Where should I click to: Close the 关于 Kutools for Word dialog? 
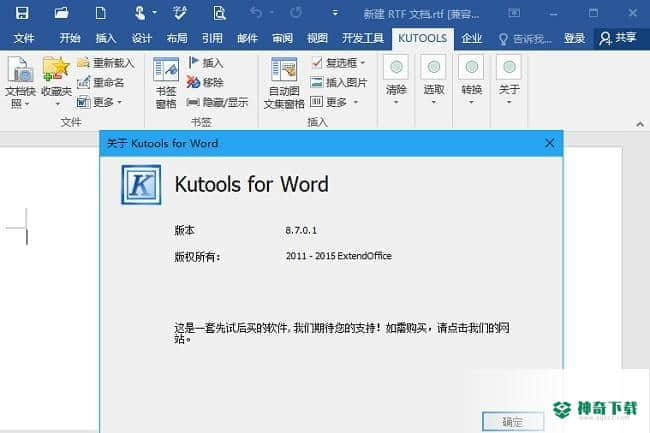[550, 143]
